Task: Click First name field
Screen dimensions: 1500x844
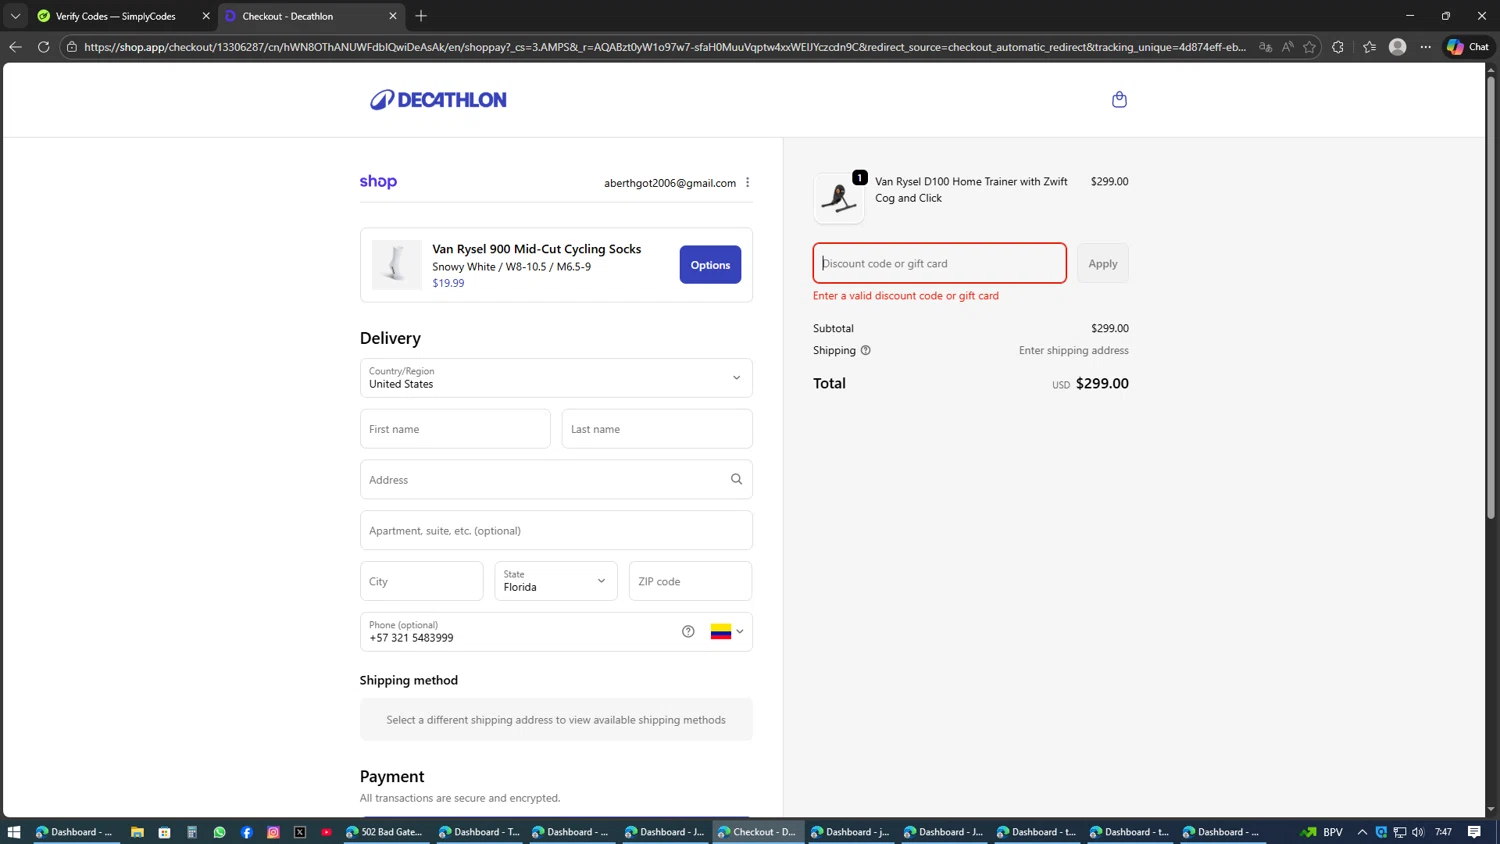Action: tap(455, 429)
